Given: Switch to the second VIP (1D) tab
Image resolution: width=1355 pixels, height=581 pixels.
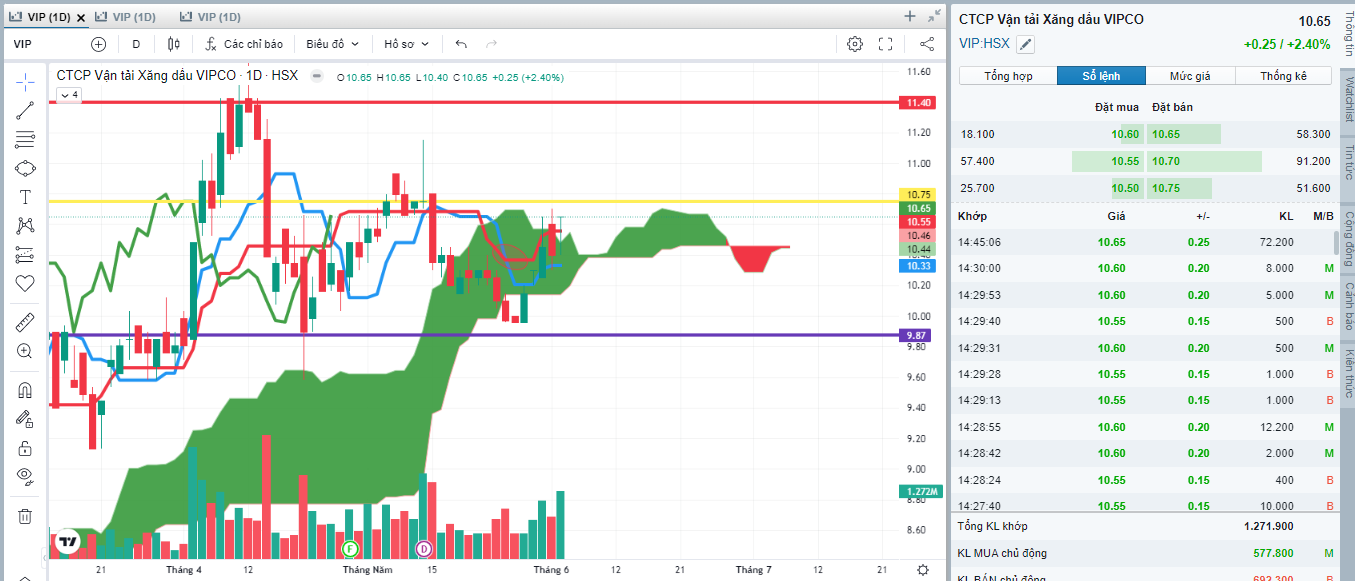Looking at the screenshot, I should 125,17.
